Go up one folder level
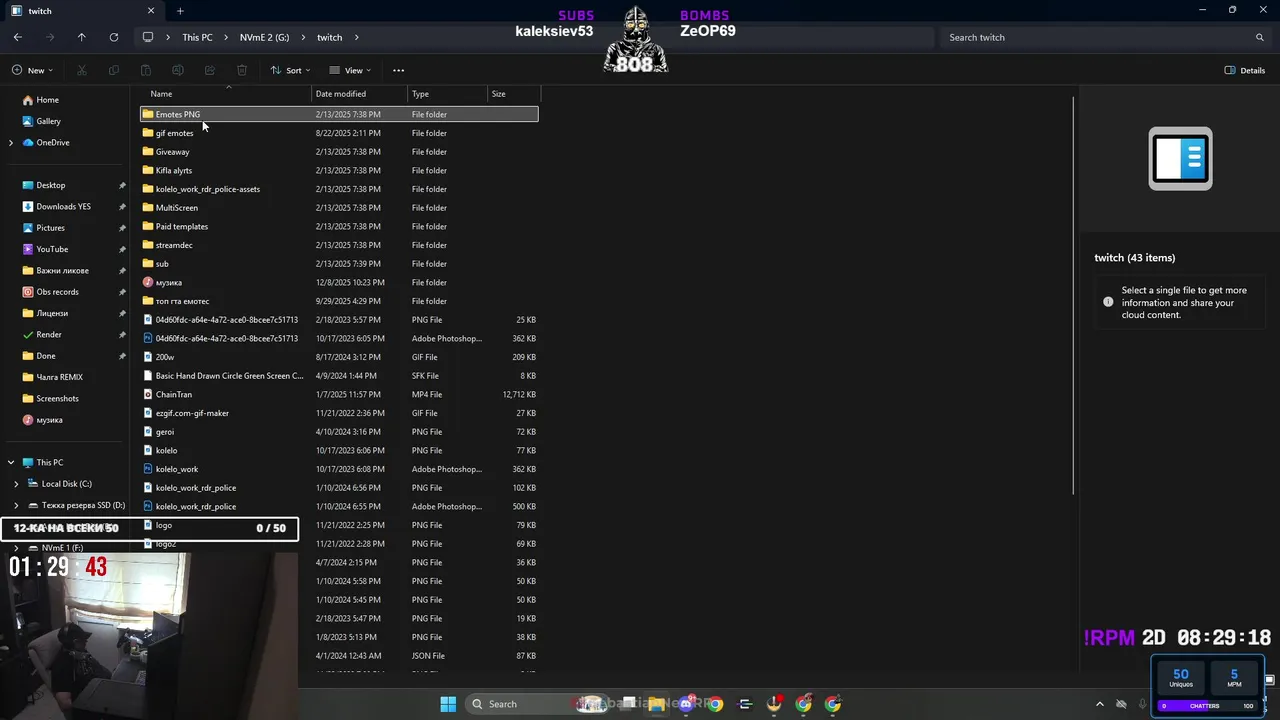The height and width of the screenshot is (720, 1280). (82, 37)
